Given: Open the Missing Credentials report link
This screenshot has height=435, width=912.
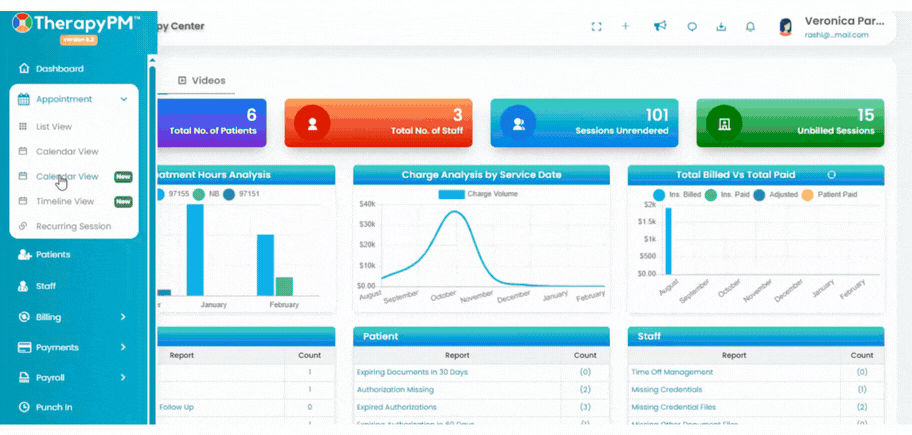Looking at the screenshot, I should point(667,390).
